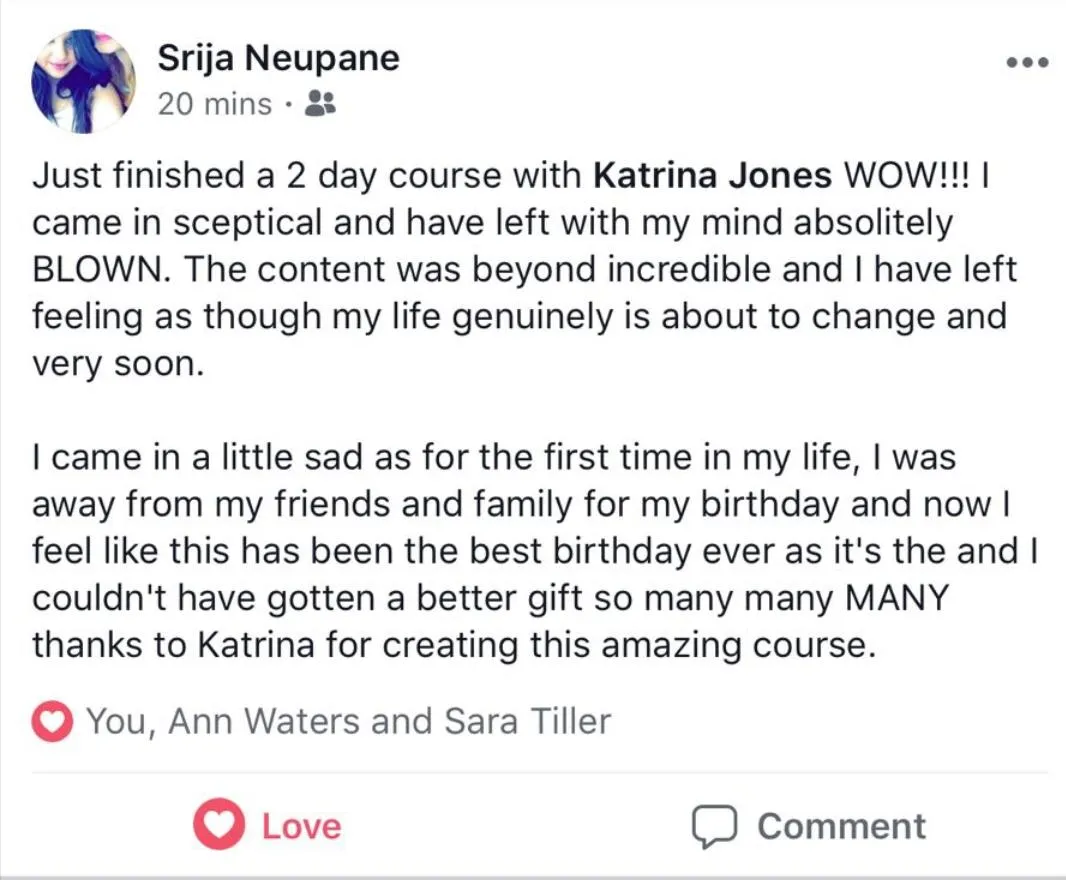This screenshot has width=1066, height=880.
Task: Click the small heart reaction icon above the divider
Action: point(51,721)
